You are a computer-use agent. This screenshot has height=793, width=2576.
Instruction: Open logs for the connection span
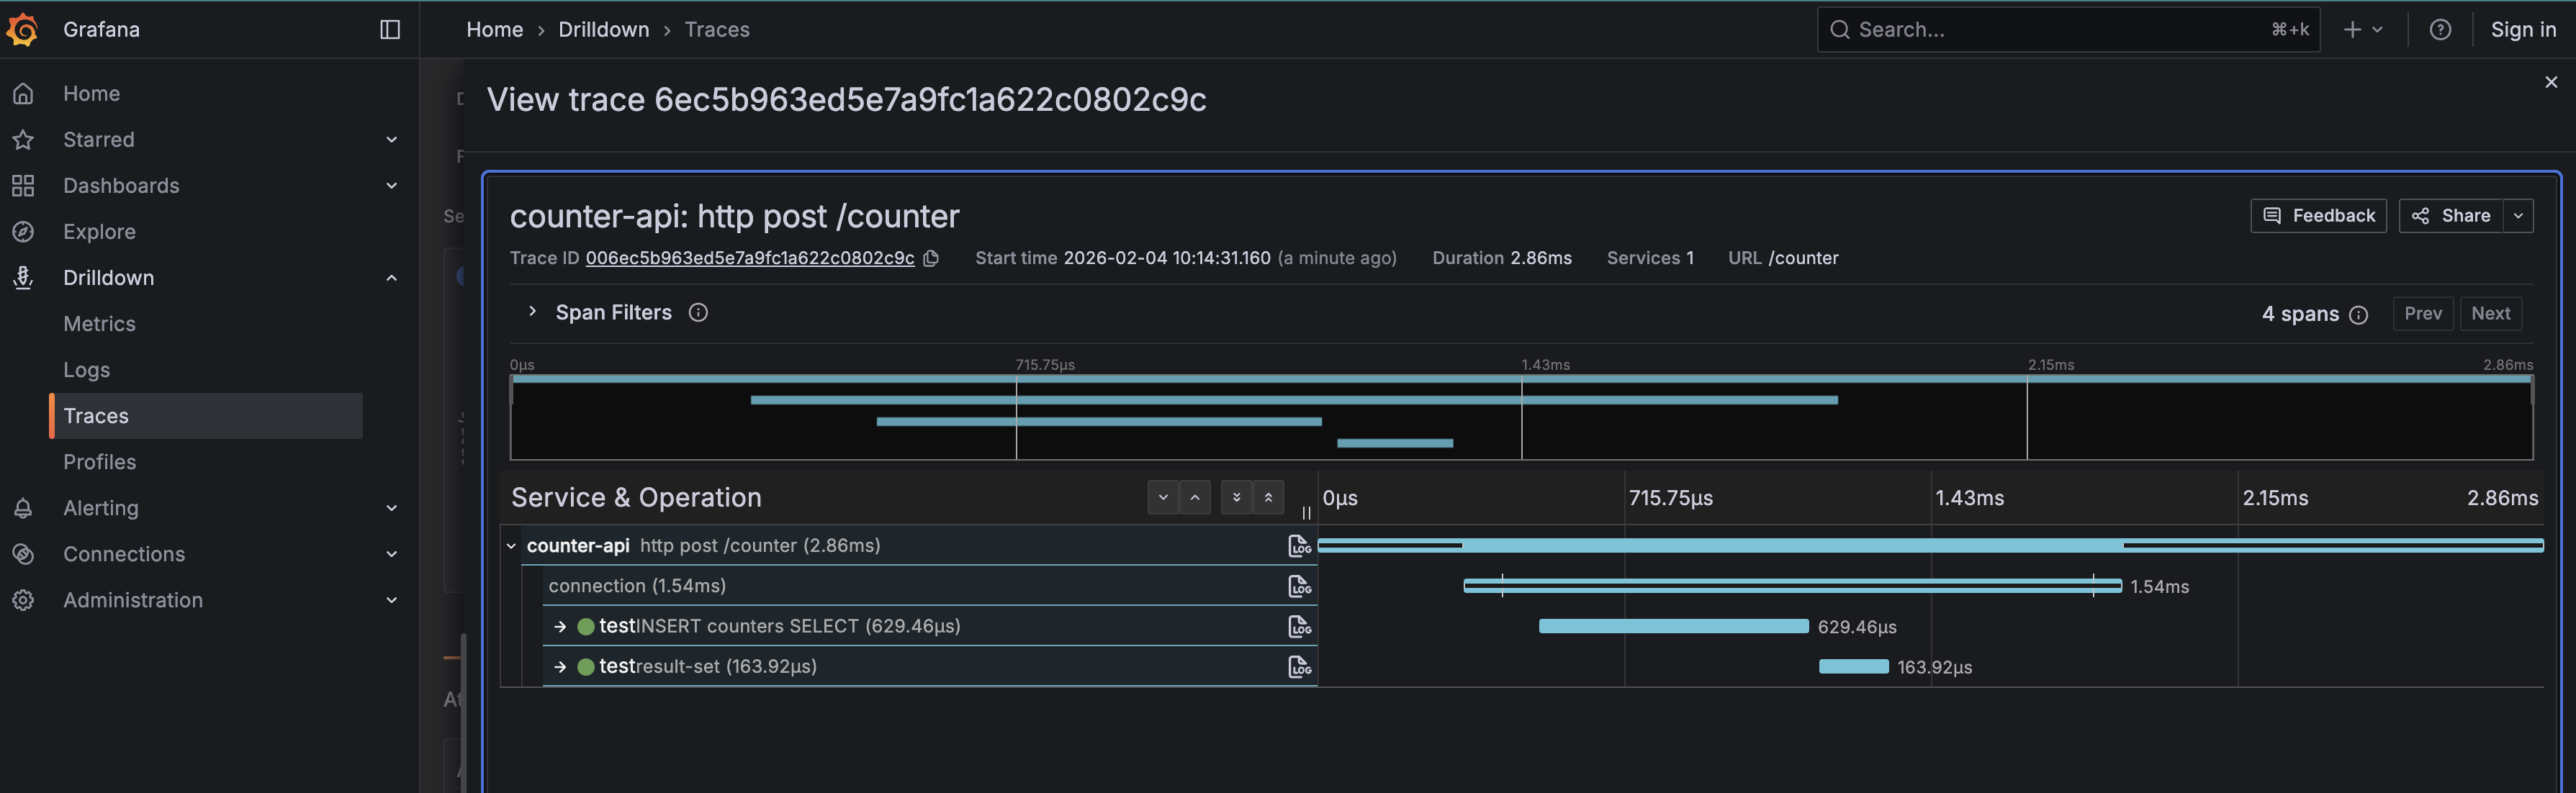[x=1299, y=586]
